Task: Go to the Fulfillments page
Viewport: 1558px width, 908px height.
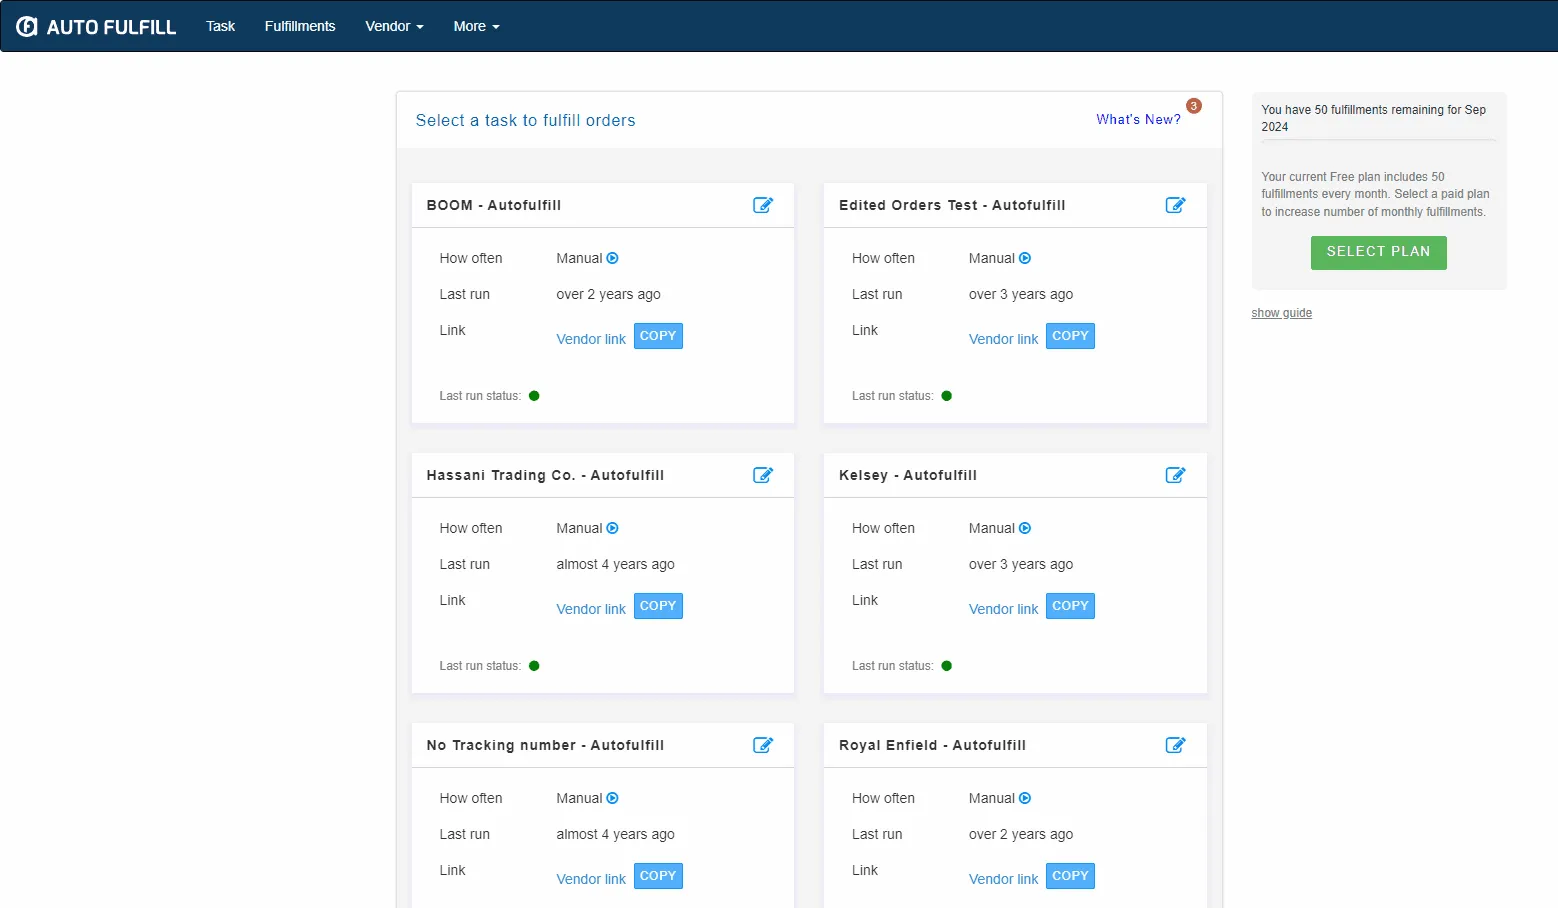Action: pyautogui.click(x=300, y=26)
